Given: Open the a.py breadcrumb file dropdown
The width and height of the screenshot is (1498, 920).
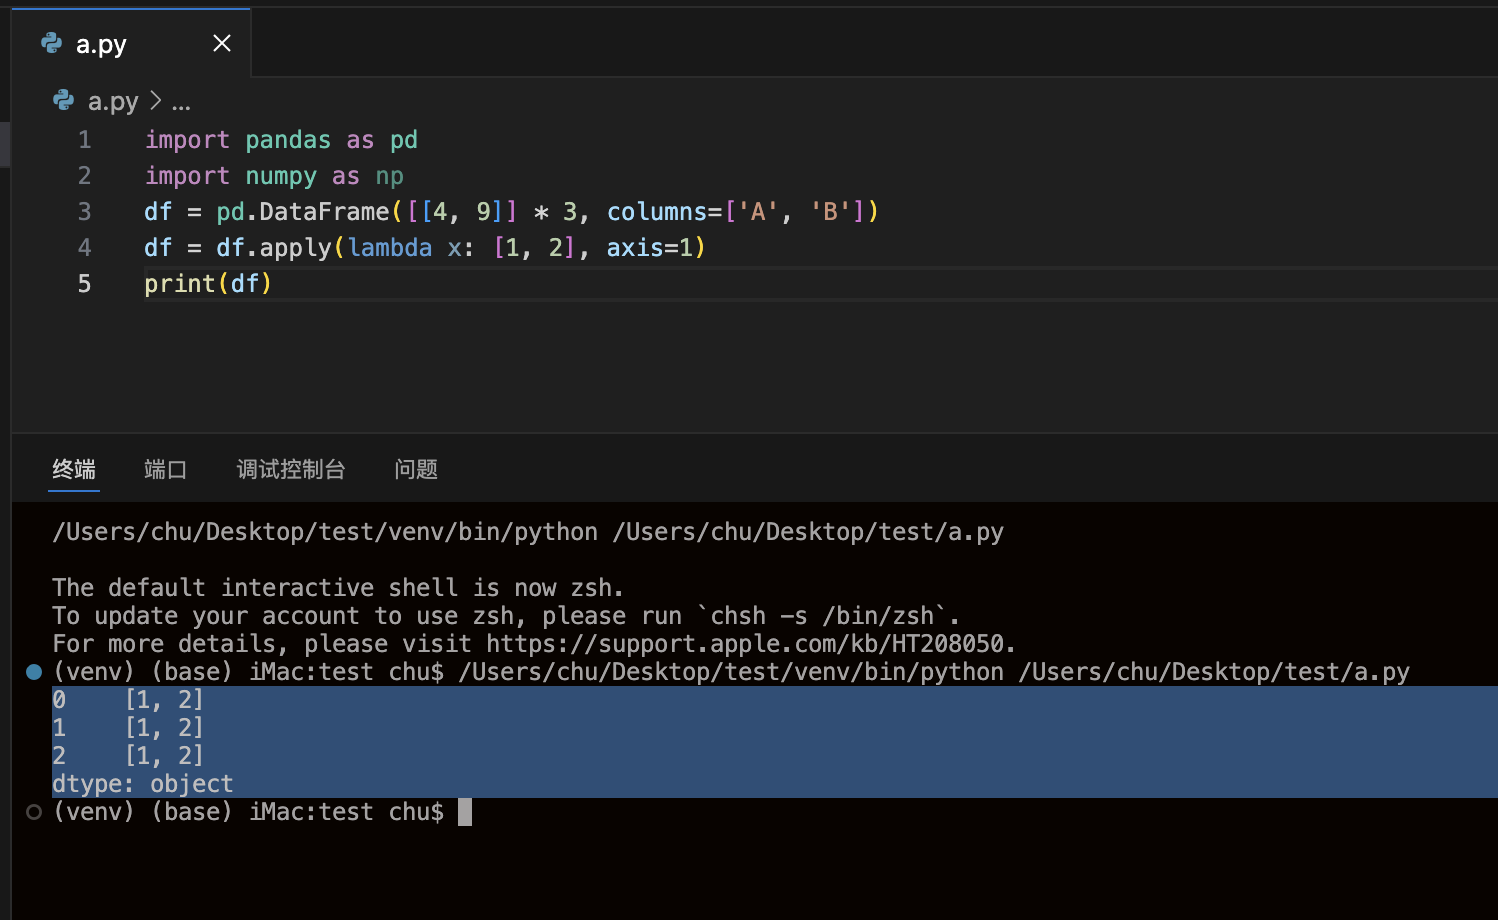Looking at the screenshot, I should coord(113,102).
